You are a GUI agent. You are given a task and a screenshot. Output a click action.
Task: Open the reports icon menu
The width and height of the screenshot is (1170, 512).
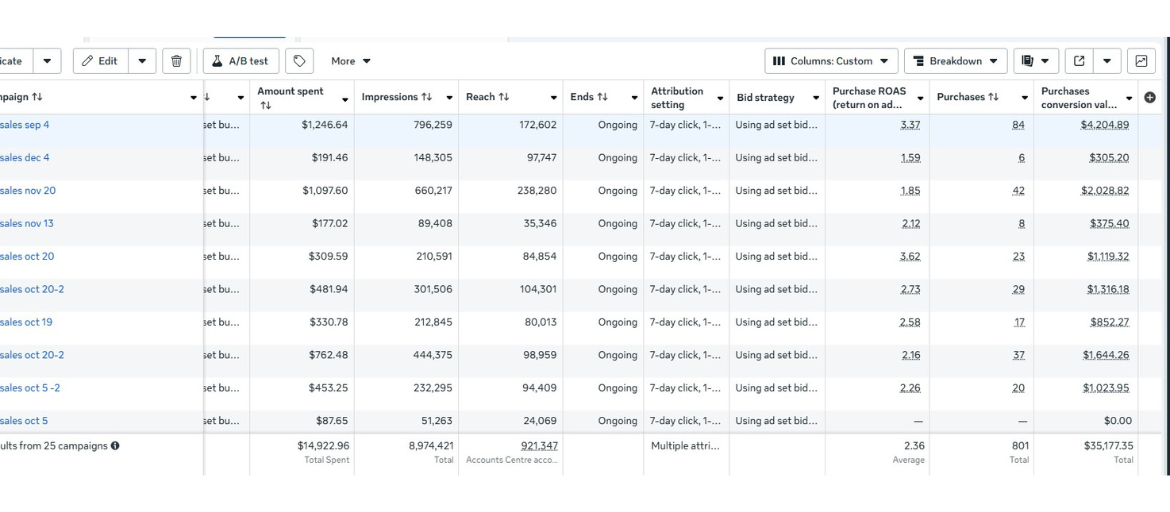click(x=1035, y=61)
